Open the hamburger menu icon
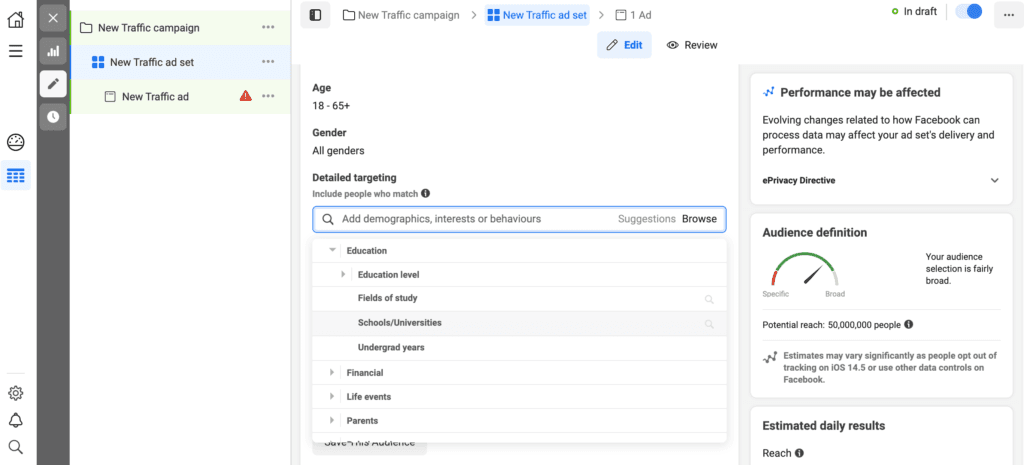 coord(15,50)
